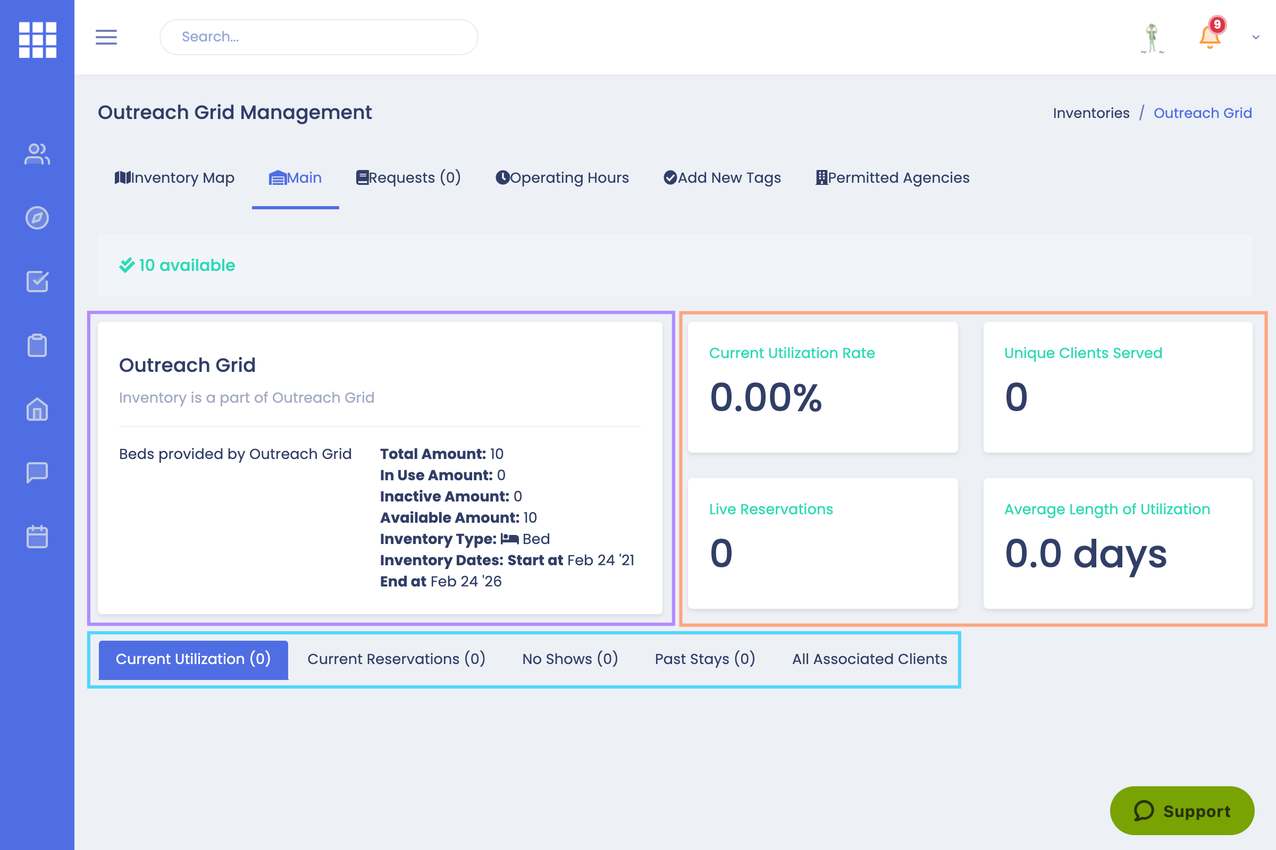Screen dimensions: 1276x850
Task: Toggle the hamburger menu icon
Action: 106,37
